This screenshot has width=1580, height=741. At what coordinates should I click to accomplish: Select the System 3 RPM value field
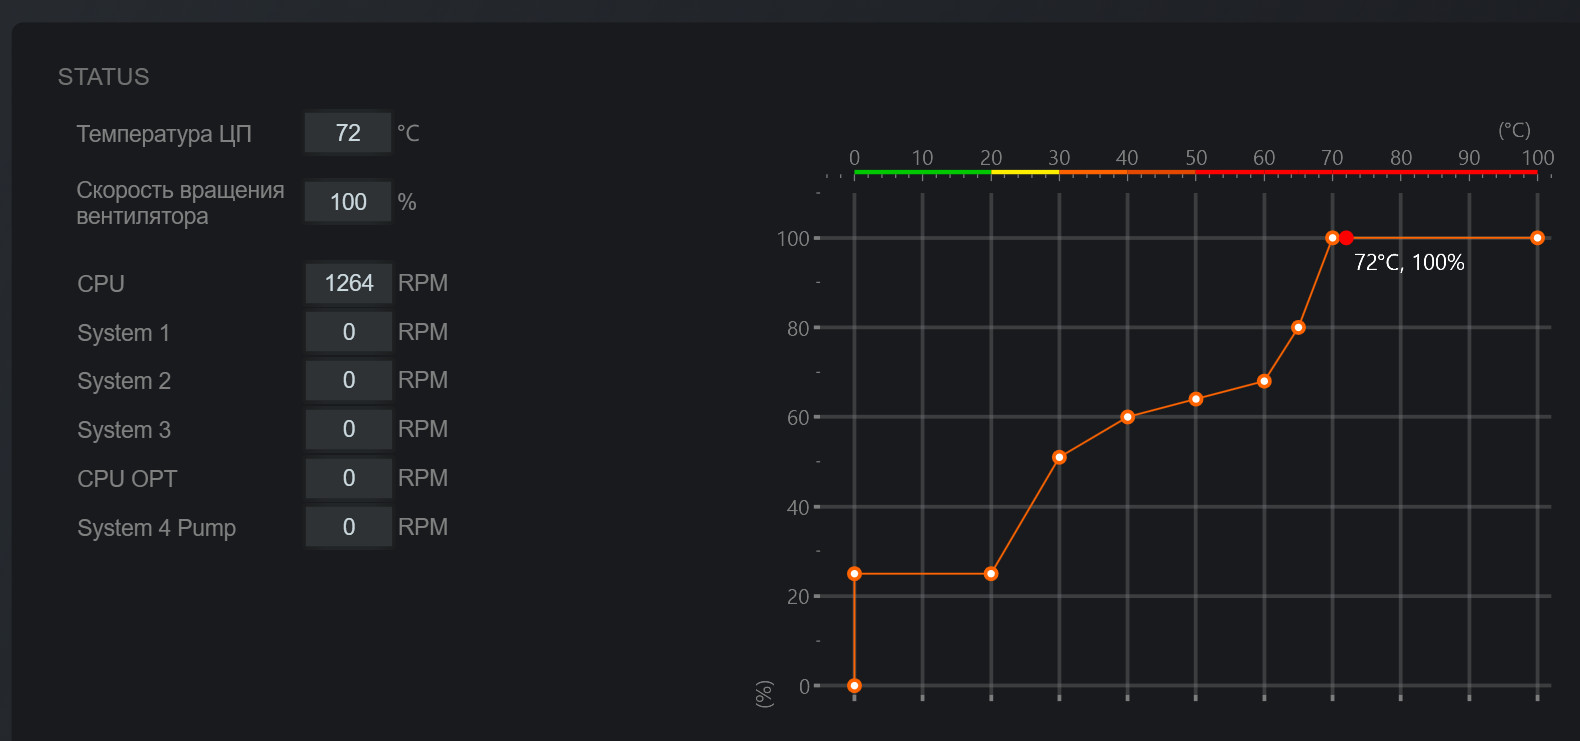pos(348,429)
